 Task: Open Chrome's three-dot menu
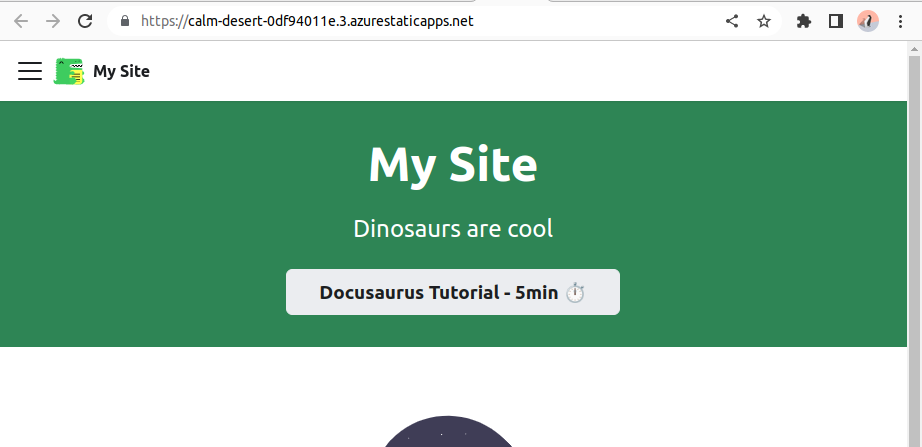[x=900, y=22]
